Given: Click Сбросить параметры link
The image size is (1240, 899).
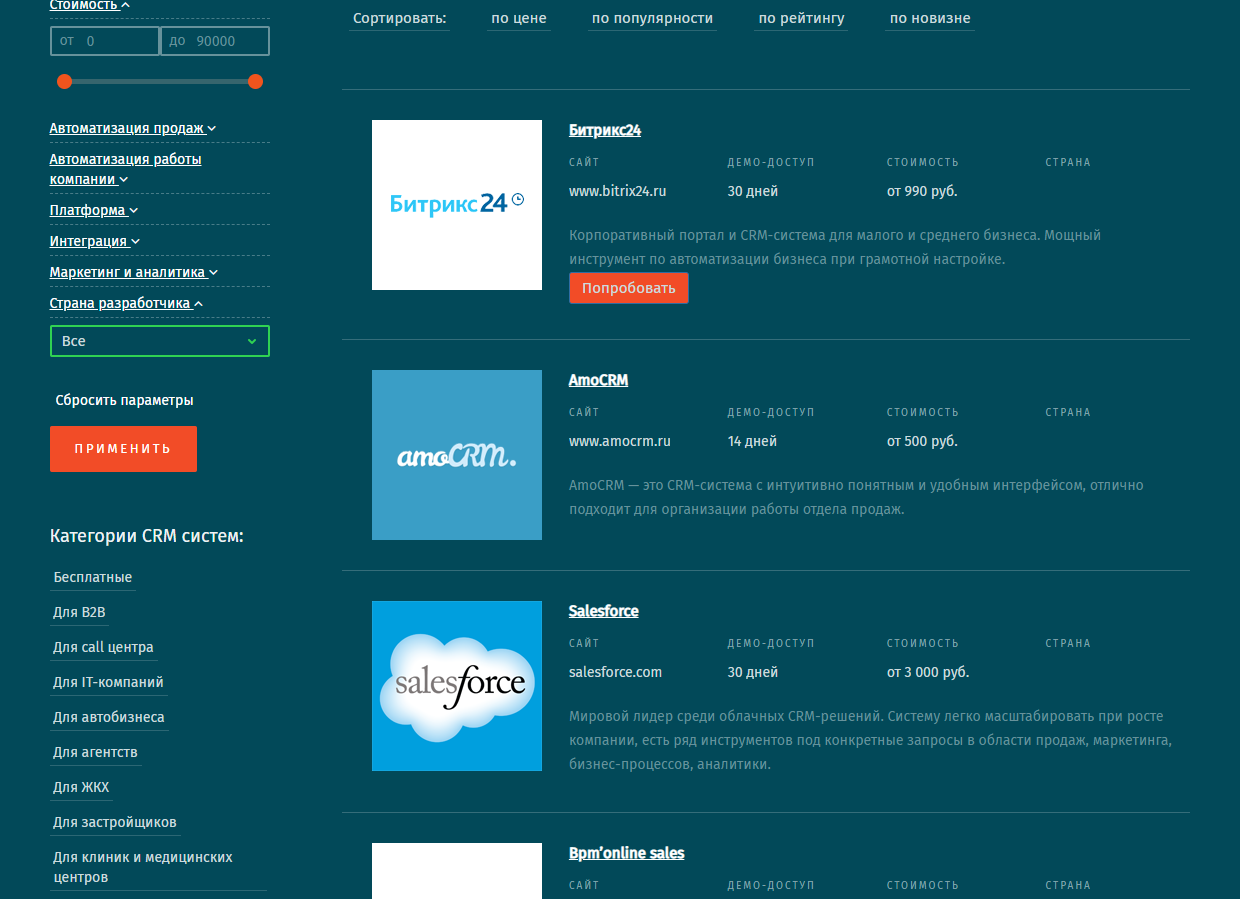Looking at the screenshot, I should (124, 400).
